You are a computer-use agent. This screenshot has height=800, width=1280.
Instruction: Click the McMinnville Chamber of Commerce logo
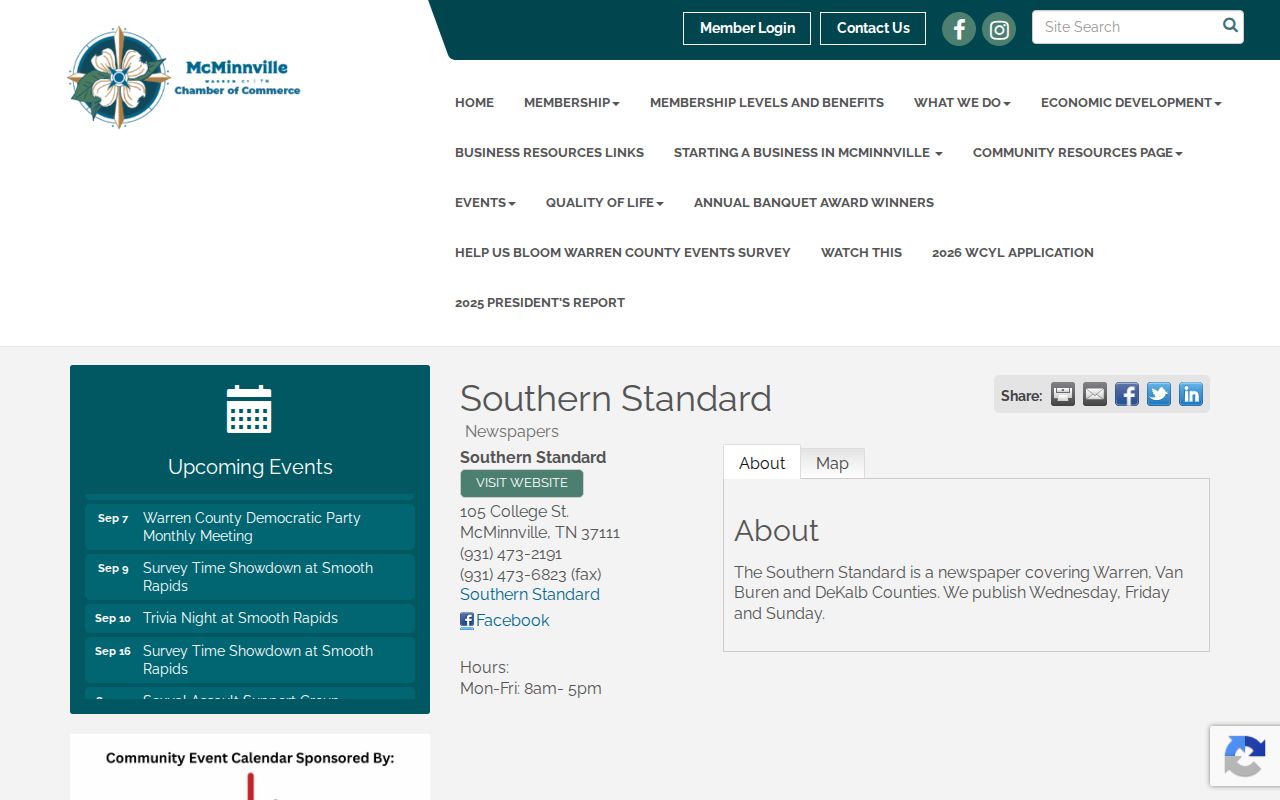184,77
